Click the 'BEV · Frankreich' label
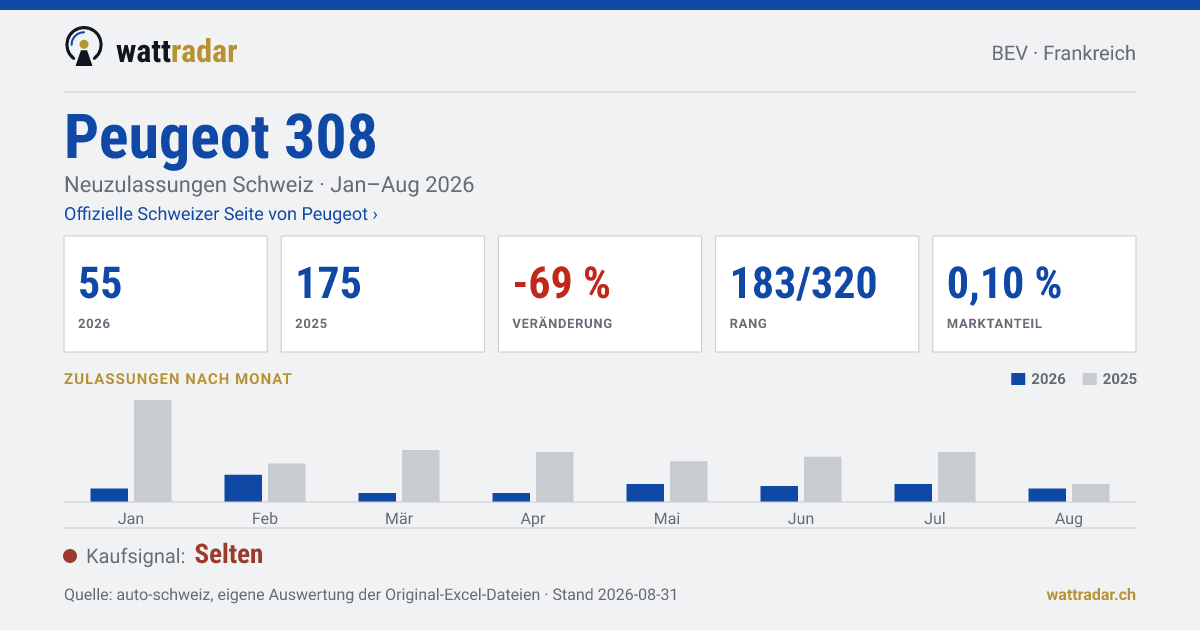The image size is (1200, 630). tap(1064, 53)
